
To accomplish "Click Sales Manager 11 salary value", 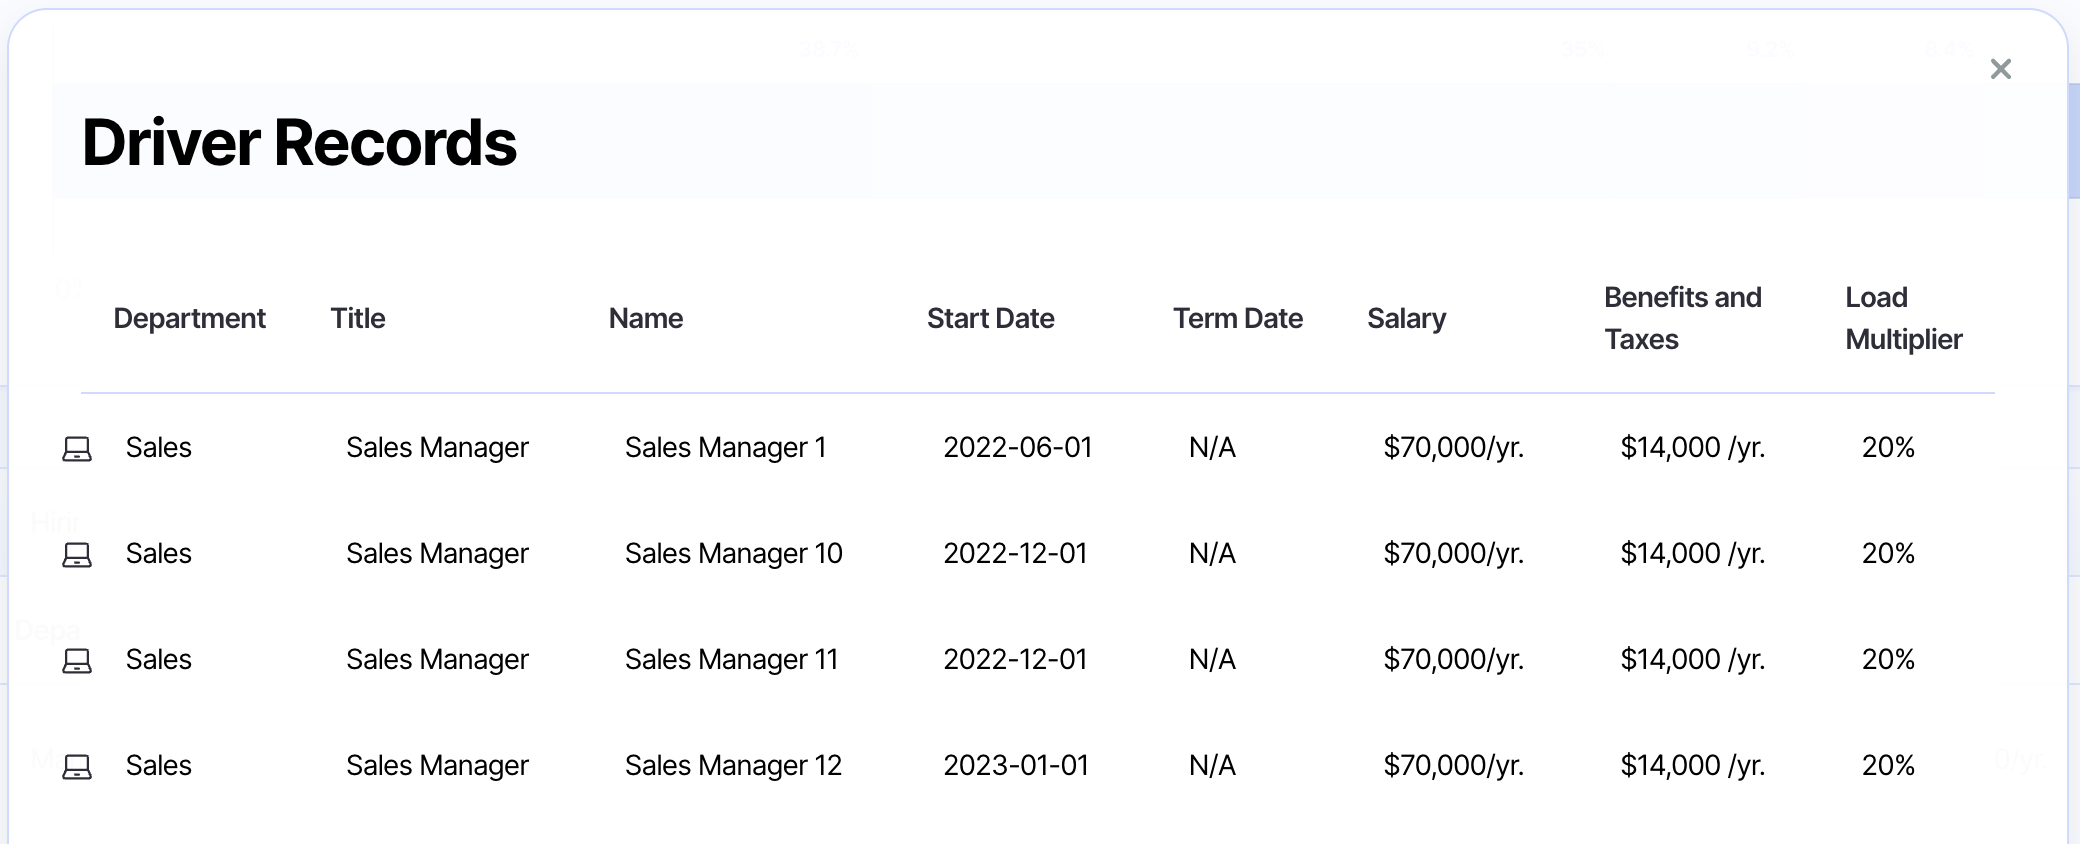I will click(x=1453, y=659).
